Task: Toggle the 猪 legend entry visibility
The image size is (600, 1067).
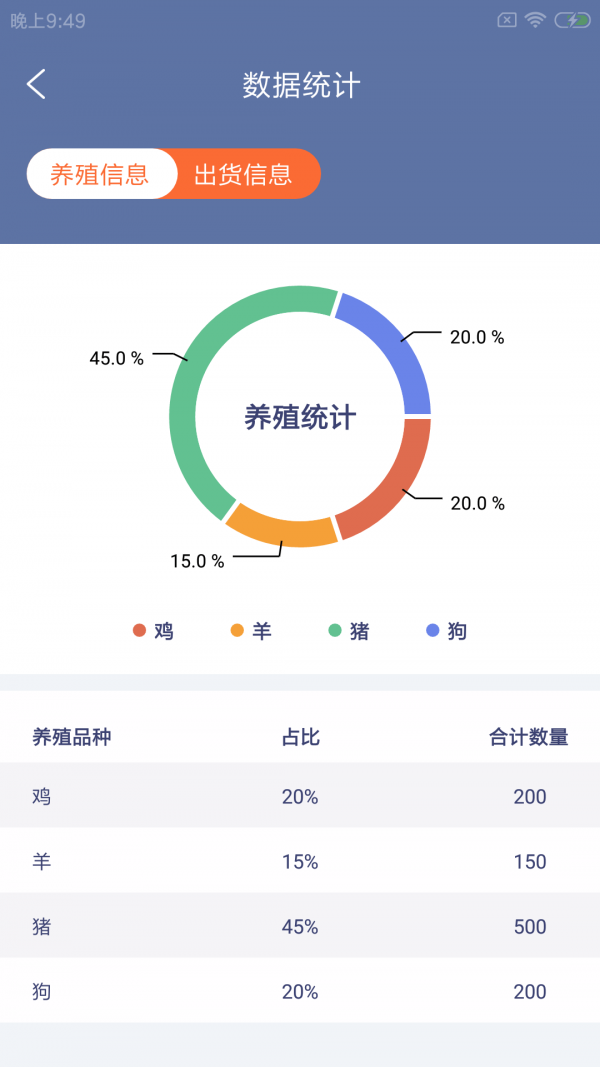Action: tap(348, 631)
